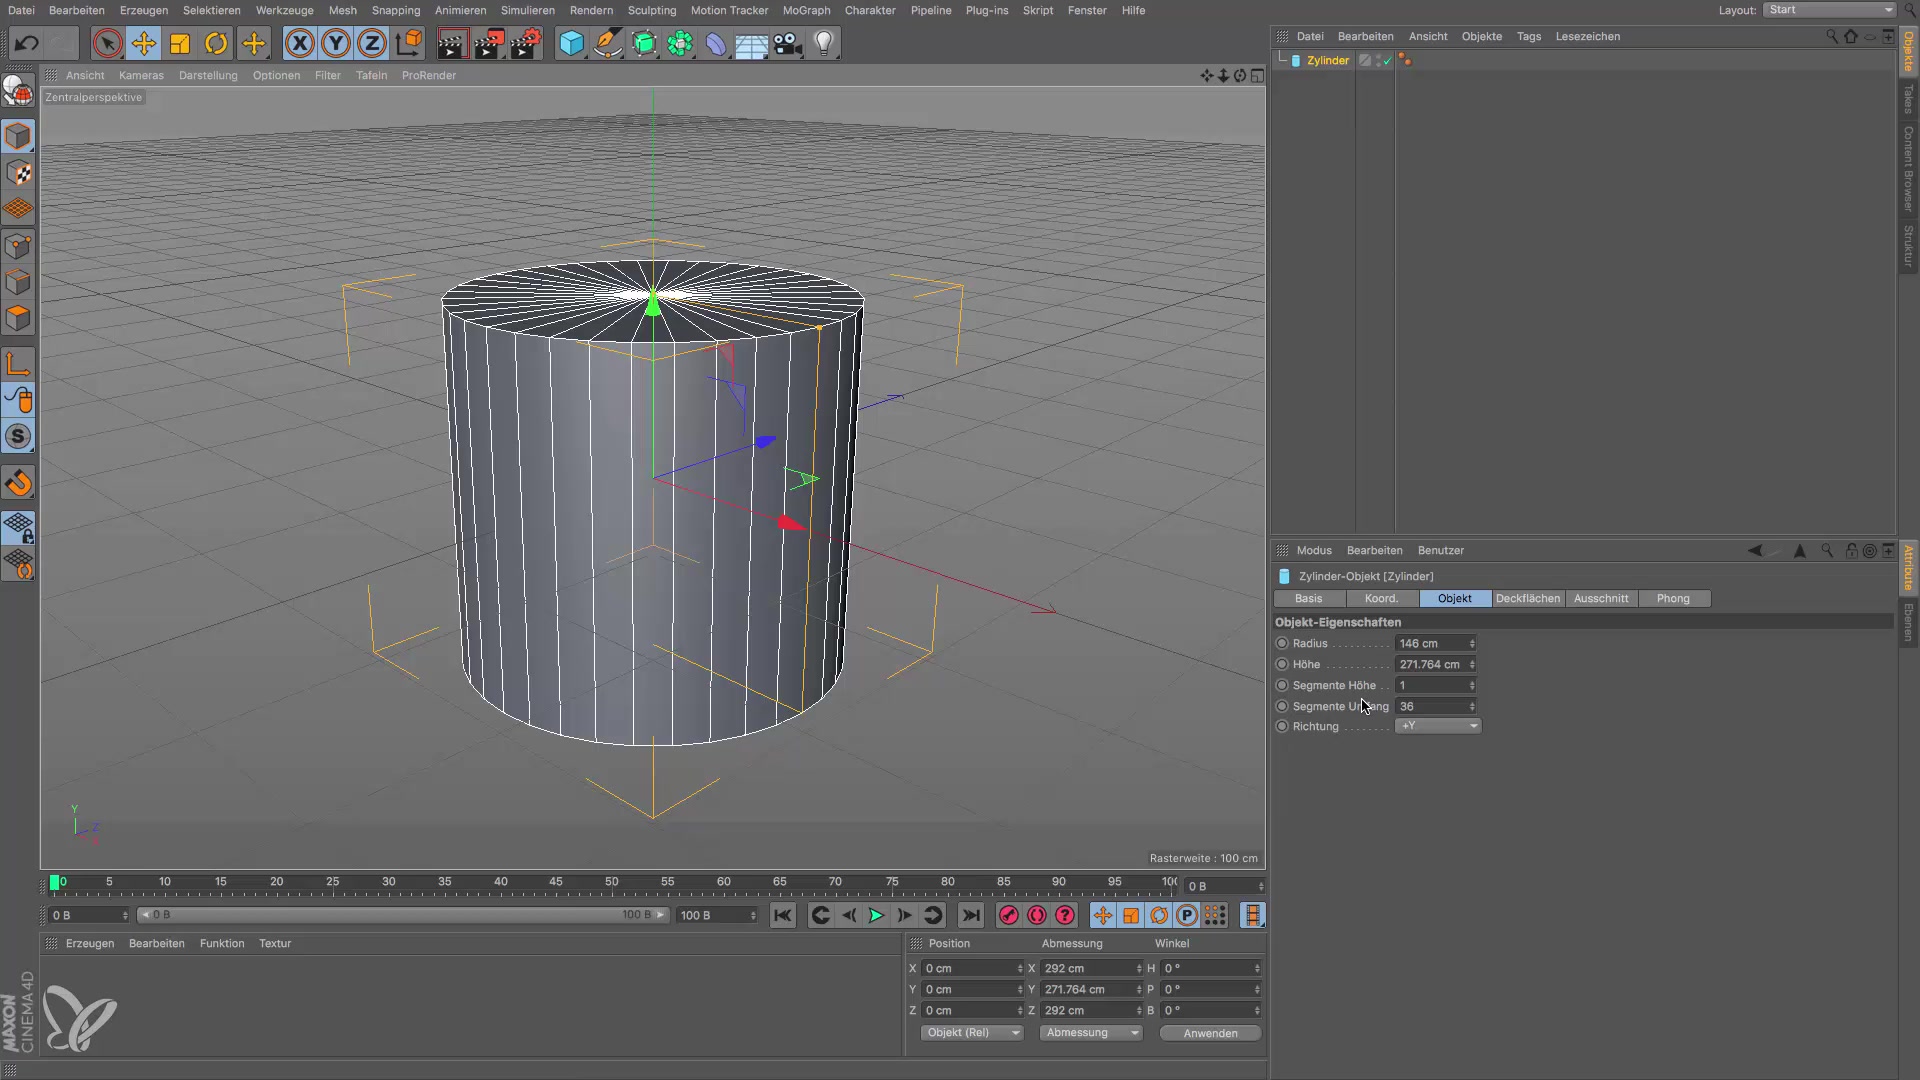Select the Move tool in top toolbar

click(144, 44)
